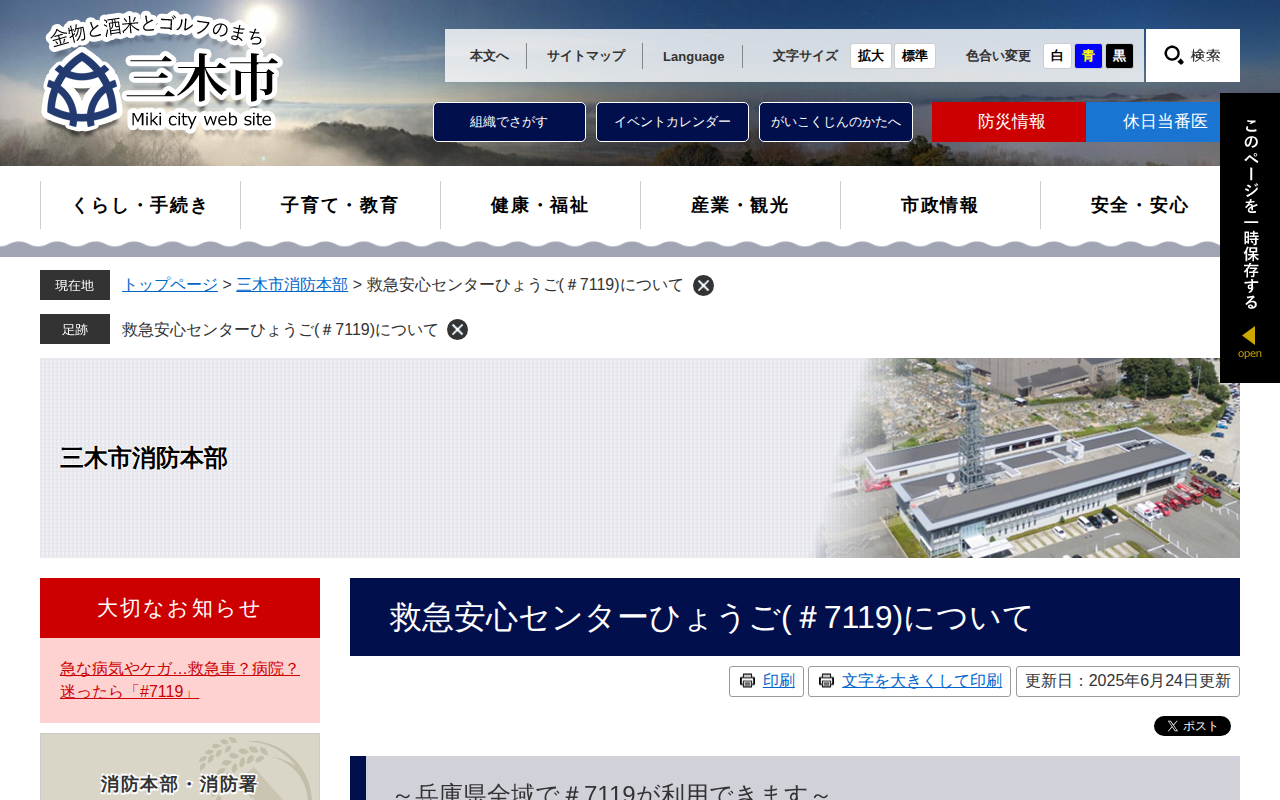Select the blue 青 color scheme
1280x800 pixels.
(x=1088, y=56)
